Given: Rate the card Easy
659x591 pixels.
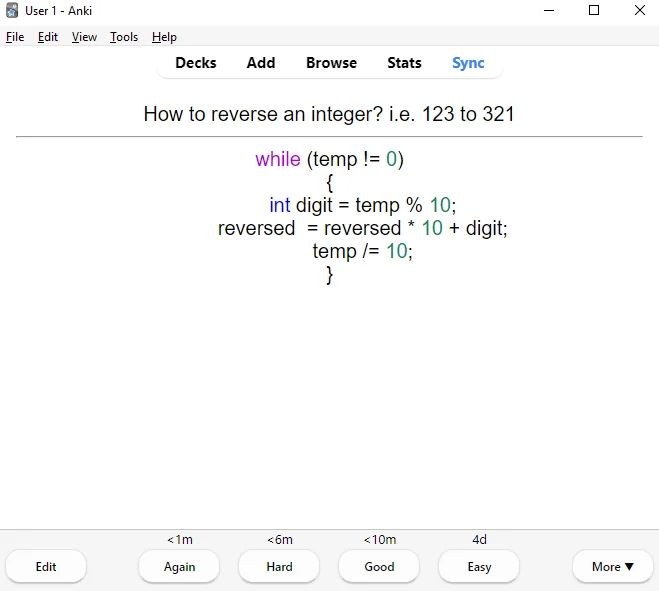Looking at the screenshot, I should tap(479, 567).
